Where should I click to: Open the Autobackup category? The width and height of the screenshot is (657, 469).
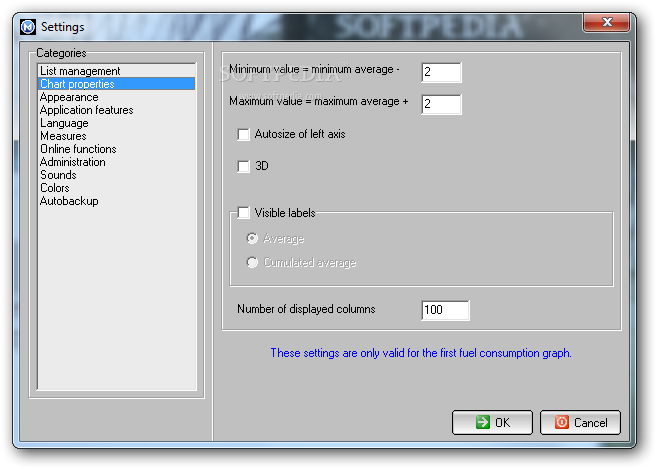[x=116, y=201]
